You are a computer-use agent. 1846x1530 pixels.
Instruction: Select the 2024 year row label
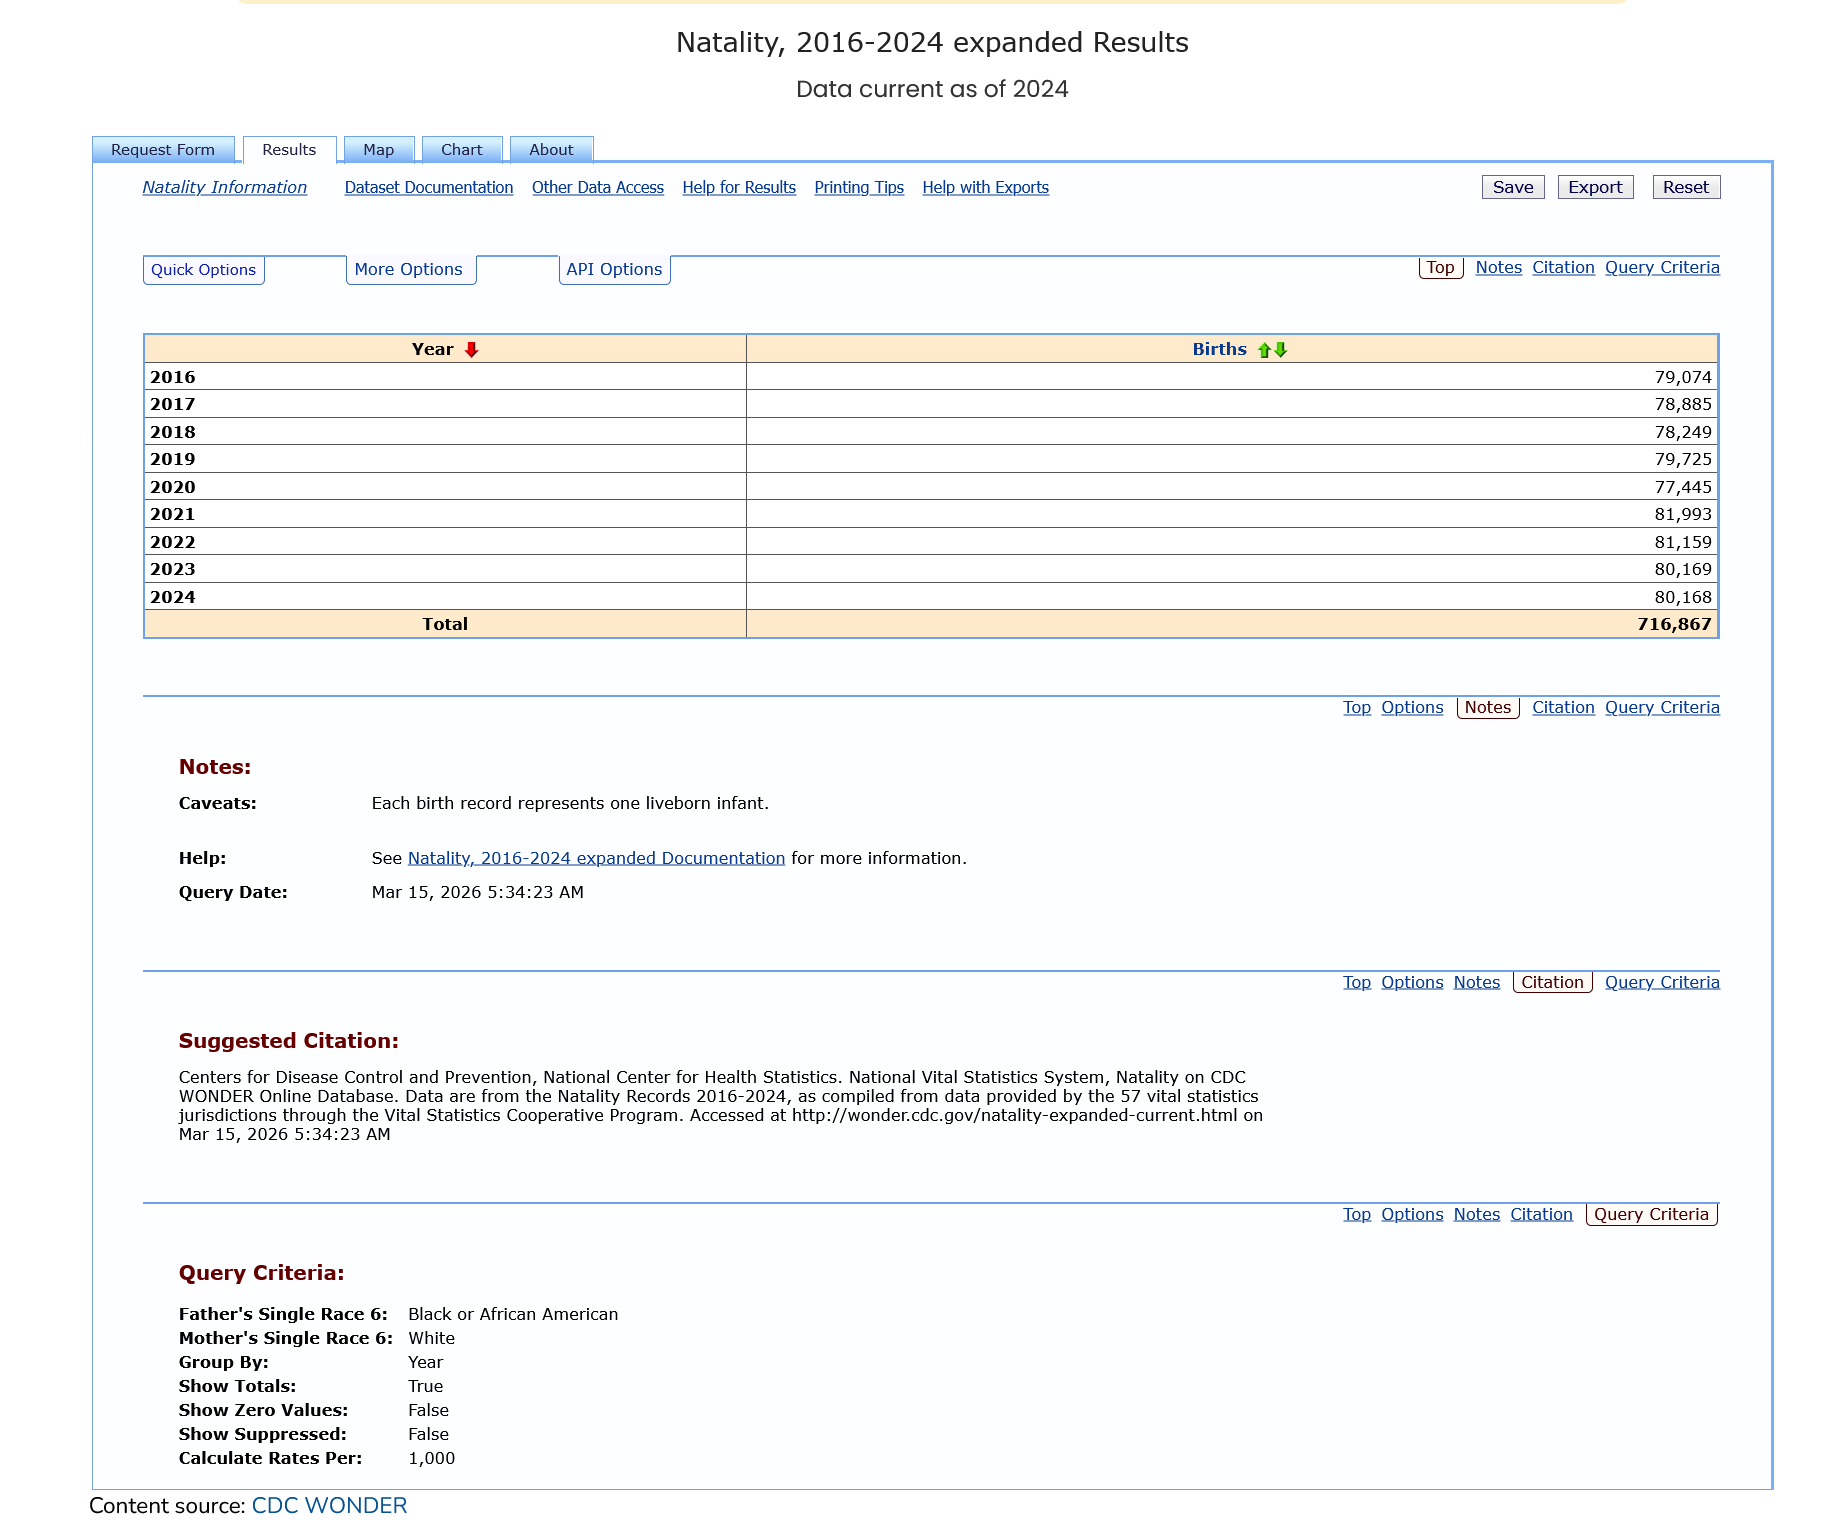173,597
